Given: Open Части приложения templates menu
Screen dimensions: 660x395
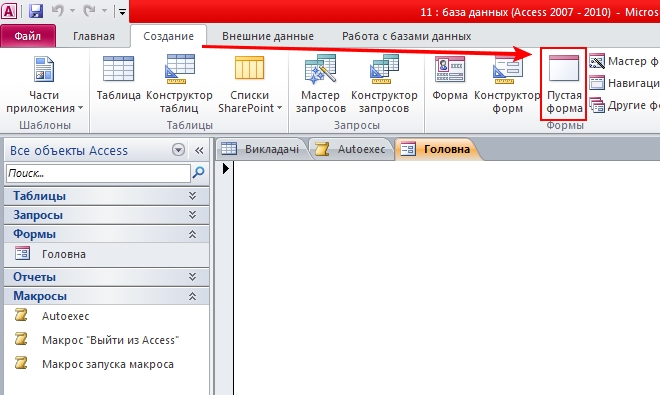Looking at the screenshot, I should click(x=44, y=85).
